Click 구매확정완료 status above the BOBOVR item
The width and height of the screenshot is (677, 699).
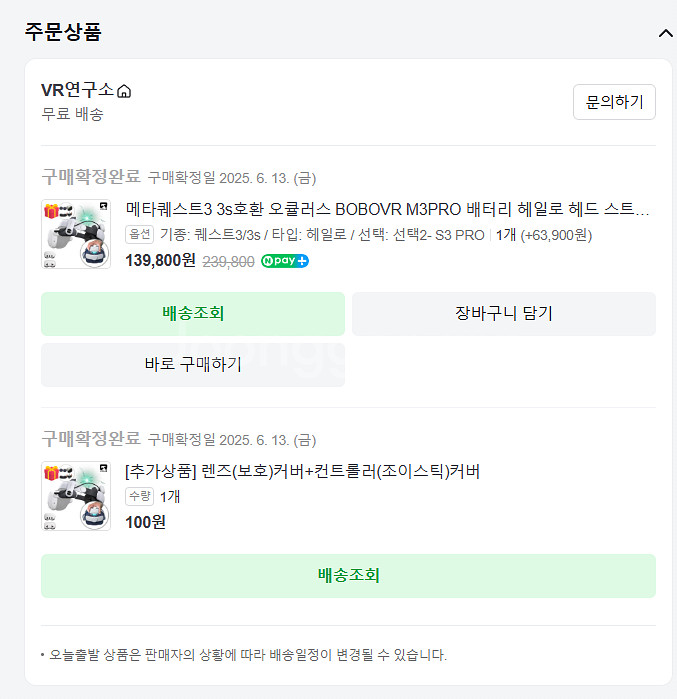(x=91, y=177)
